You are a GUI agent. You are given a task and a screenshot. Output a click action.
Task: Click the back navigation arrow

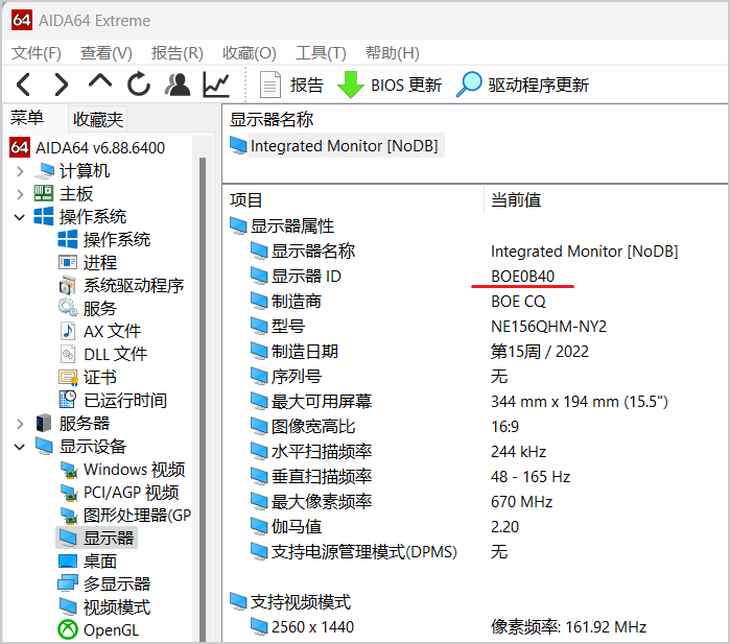pyautogui.click(x=23, y=85)
